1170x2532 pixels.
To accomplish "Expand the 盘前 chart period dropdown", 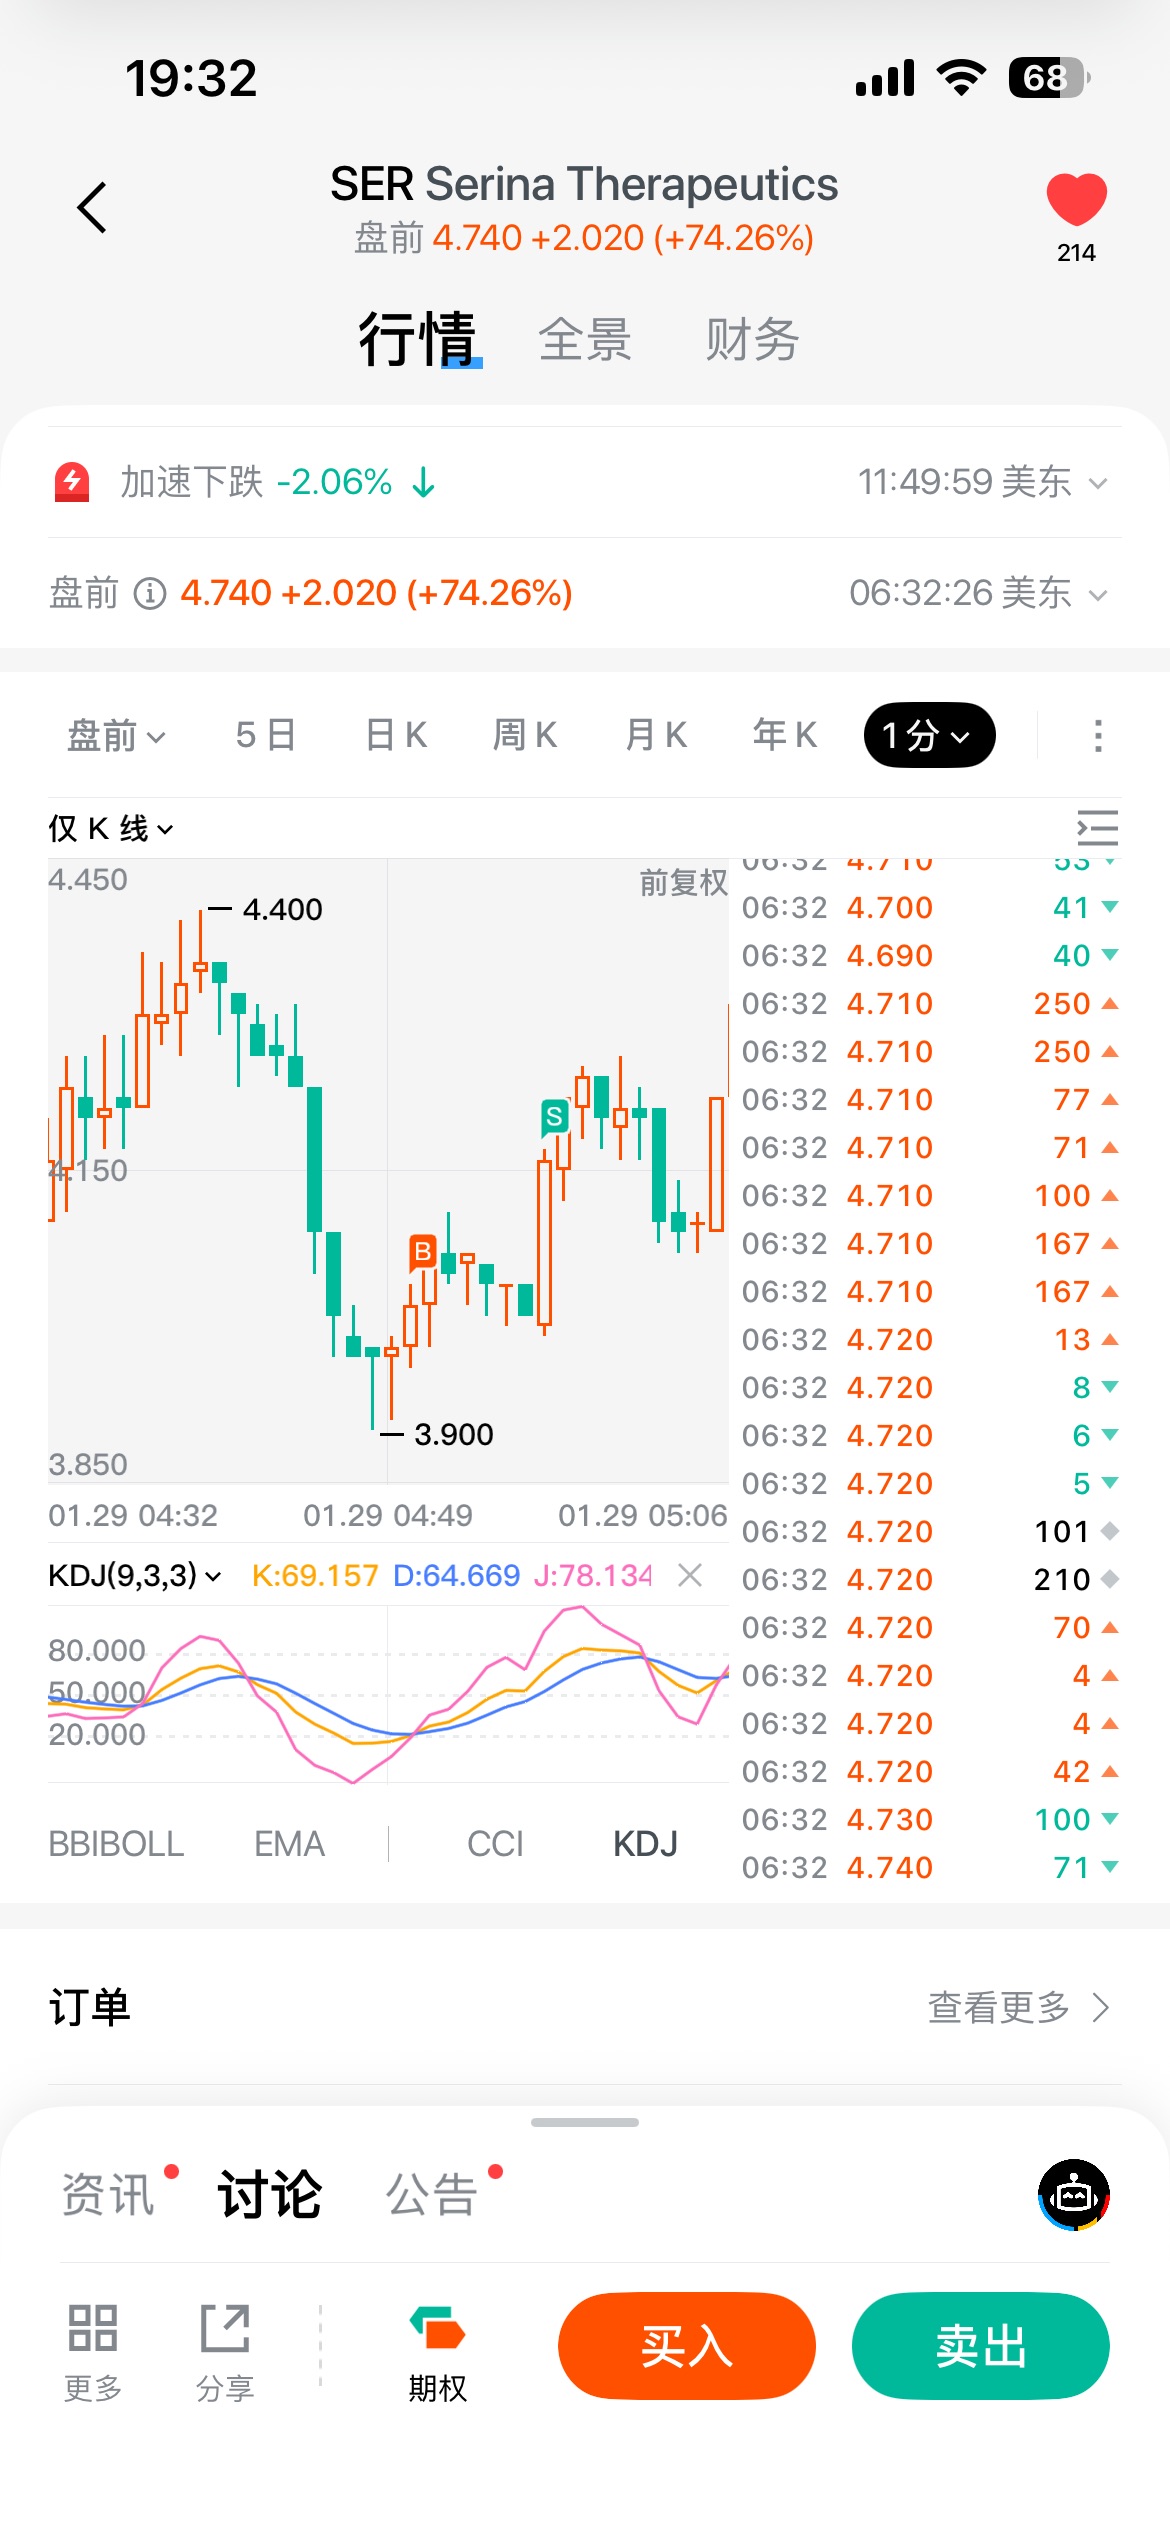I will (116, 736).
